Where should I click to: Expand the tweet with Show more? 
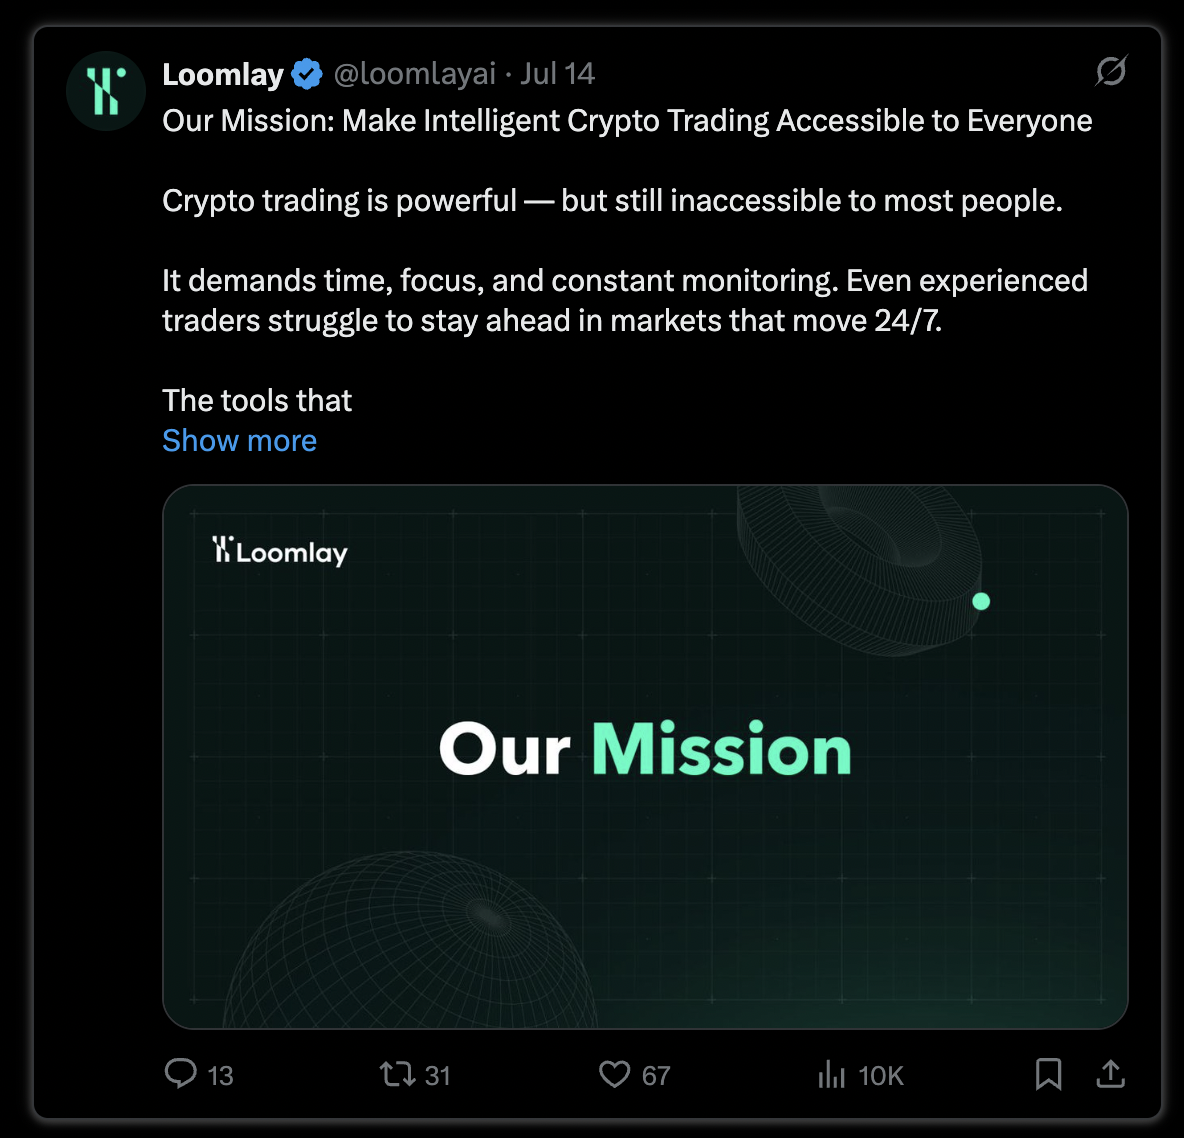[x=239, y=440]
